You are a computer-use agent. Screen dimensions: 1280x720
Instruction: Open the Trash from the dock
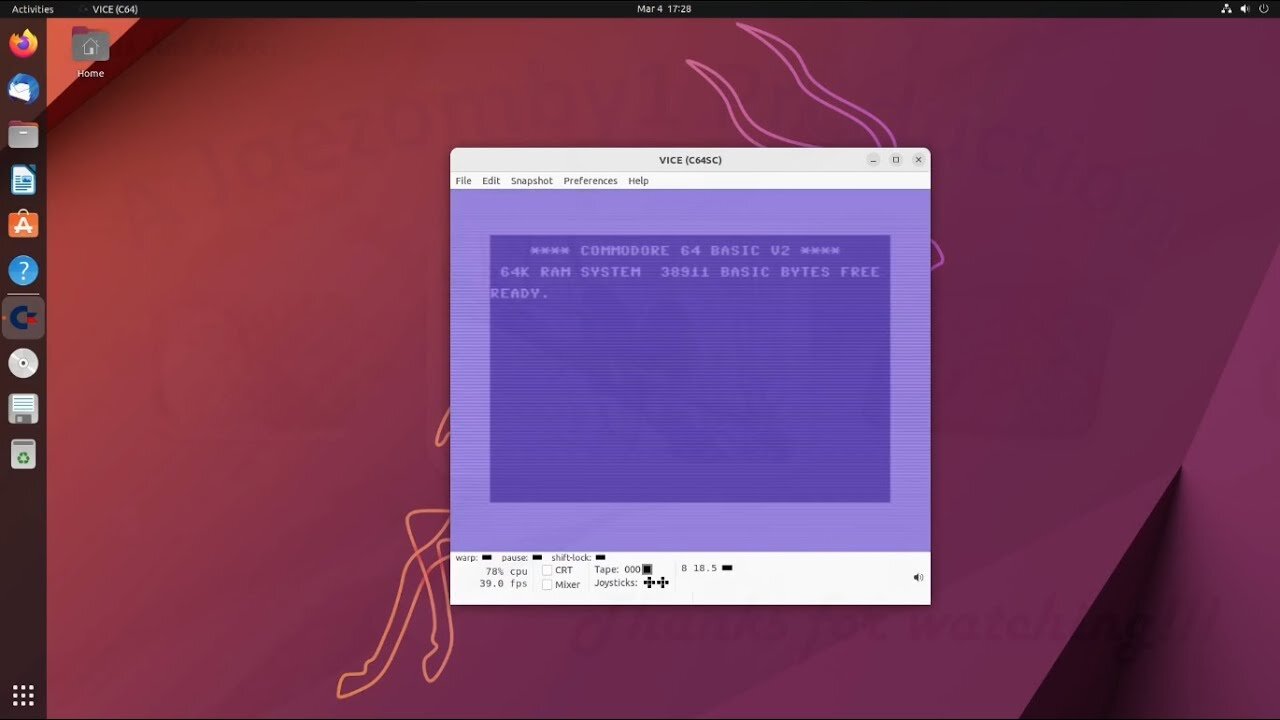pyautogui.click(x=23, y=455)
